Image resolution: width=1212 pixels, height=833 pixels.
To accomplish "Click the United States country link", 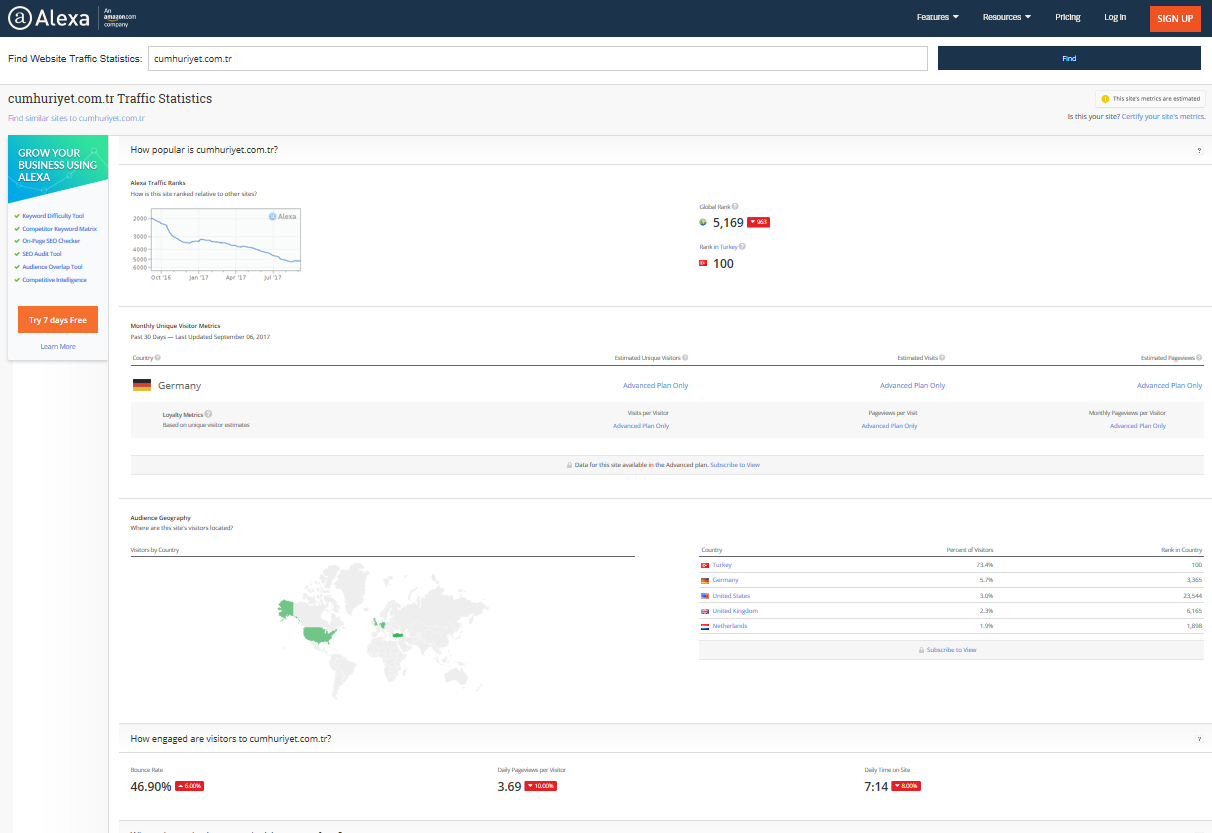I will [x=731, y=596].
